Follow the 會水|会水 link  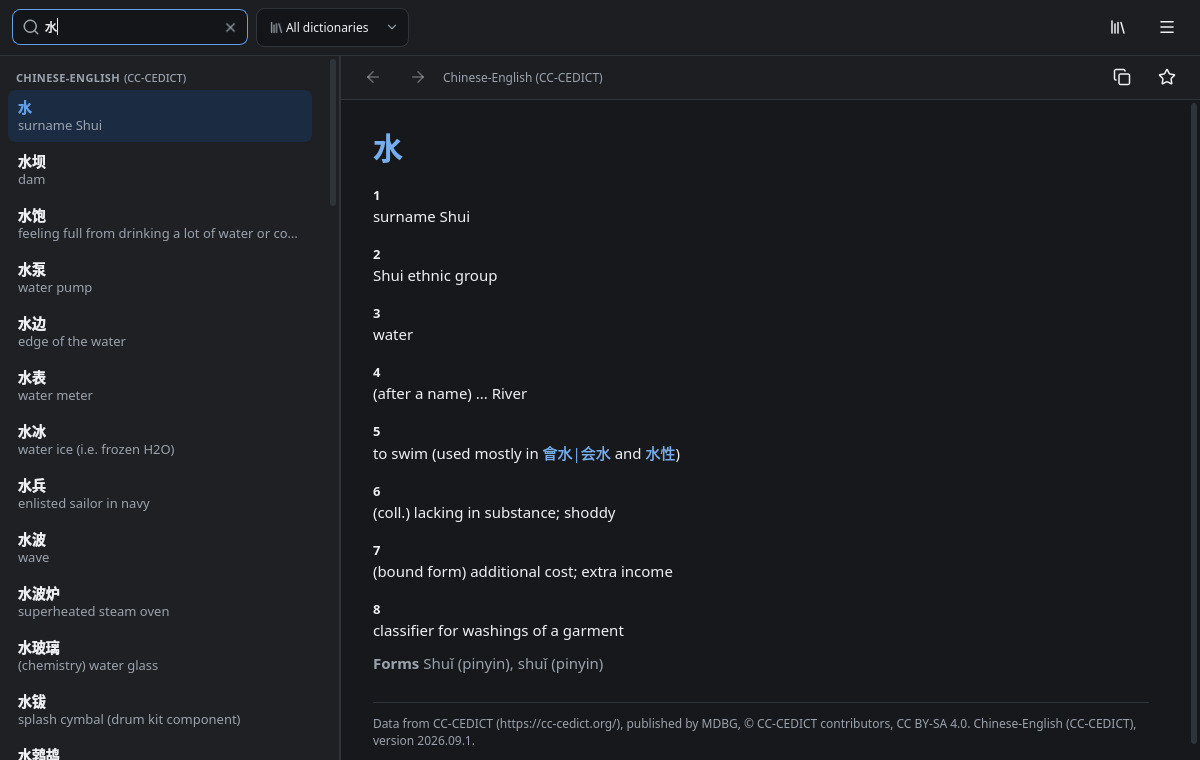pos(576,453)
